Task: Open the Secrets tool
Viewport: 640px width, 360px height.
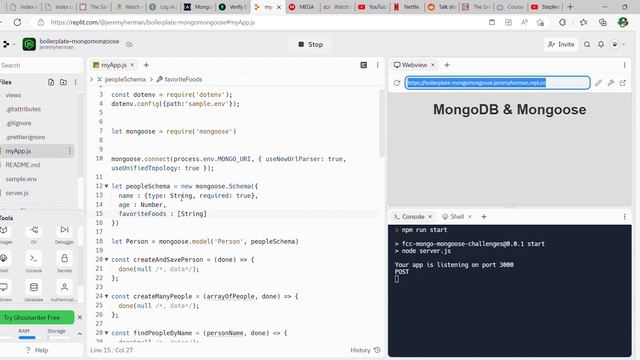Action: click(x=64, y=263)
